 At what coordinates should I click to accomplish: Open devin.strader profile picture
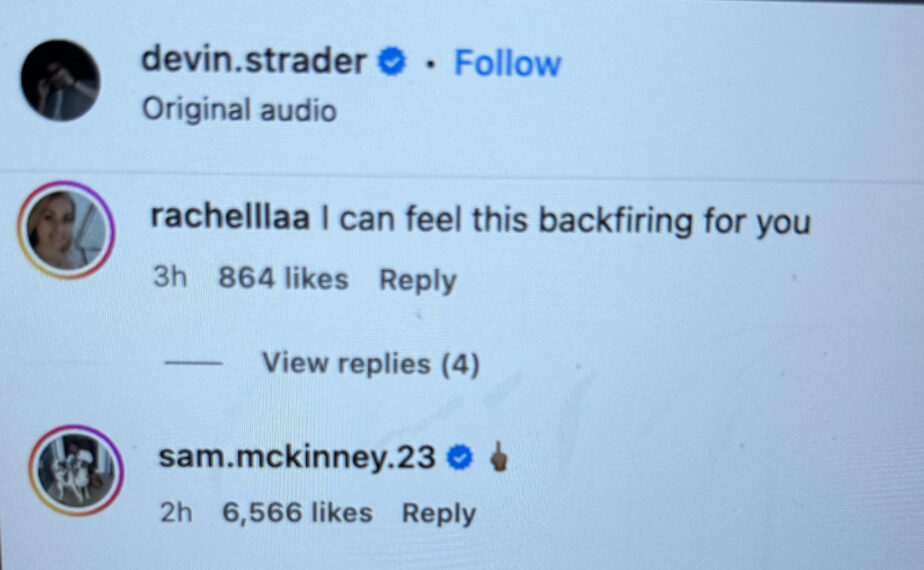click(x=61, y=80)
